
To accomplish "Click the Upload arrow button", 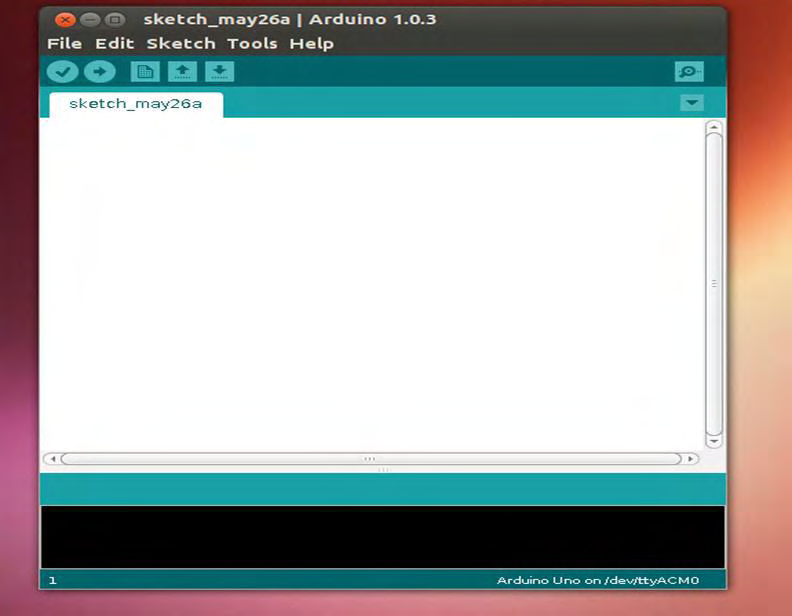I will (x=100, y=71).
